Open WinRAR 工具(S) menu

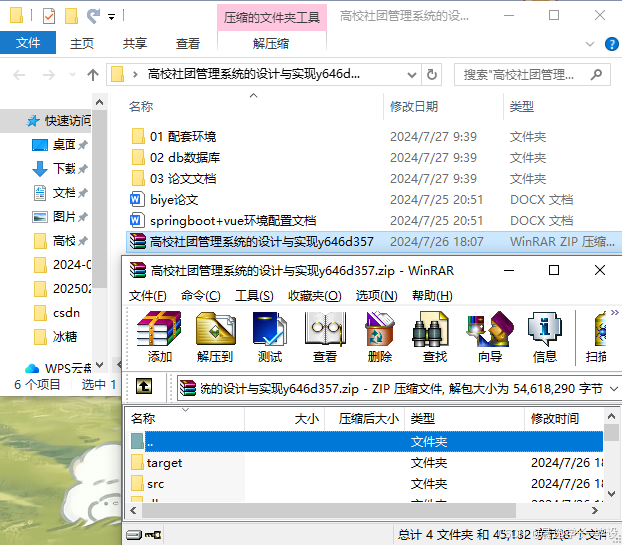254,296
